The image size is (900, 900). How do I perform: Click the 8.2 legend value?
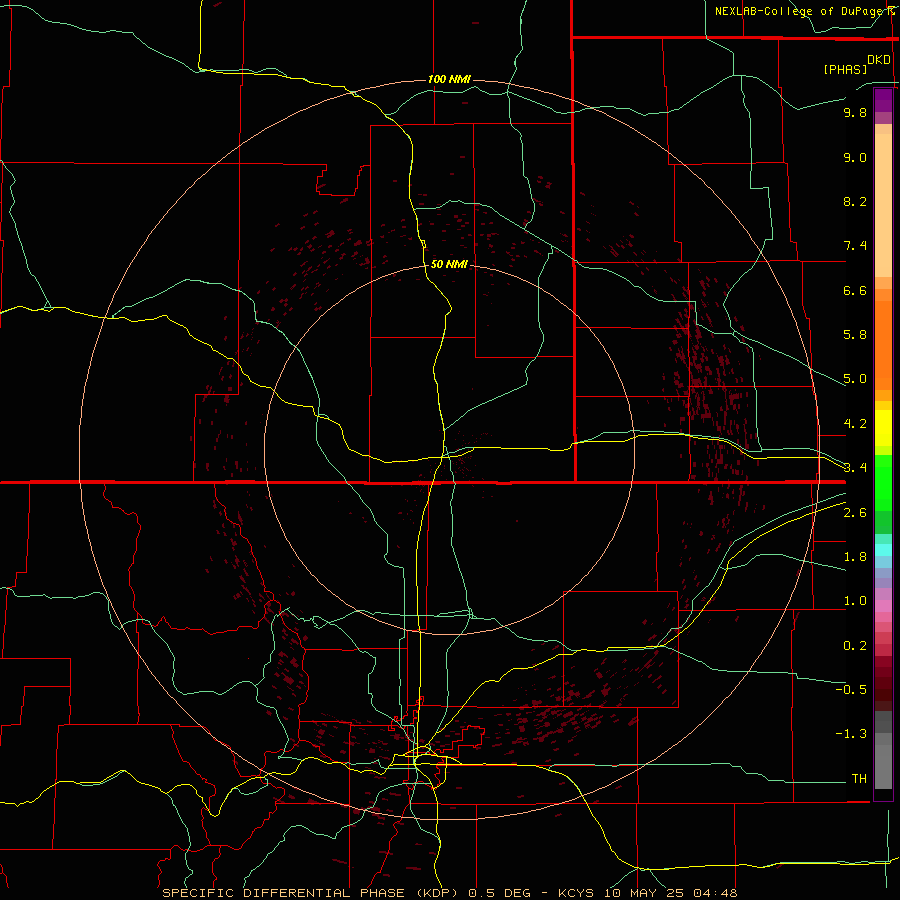(855, 201)
